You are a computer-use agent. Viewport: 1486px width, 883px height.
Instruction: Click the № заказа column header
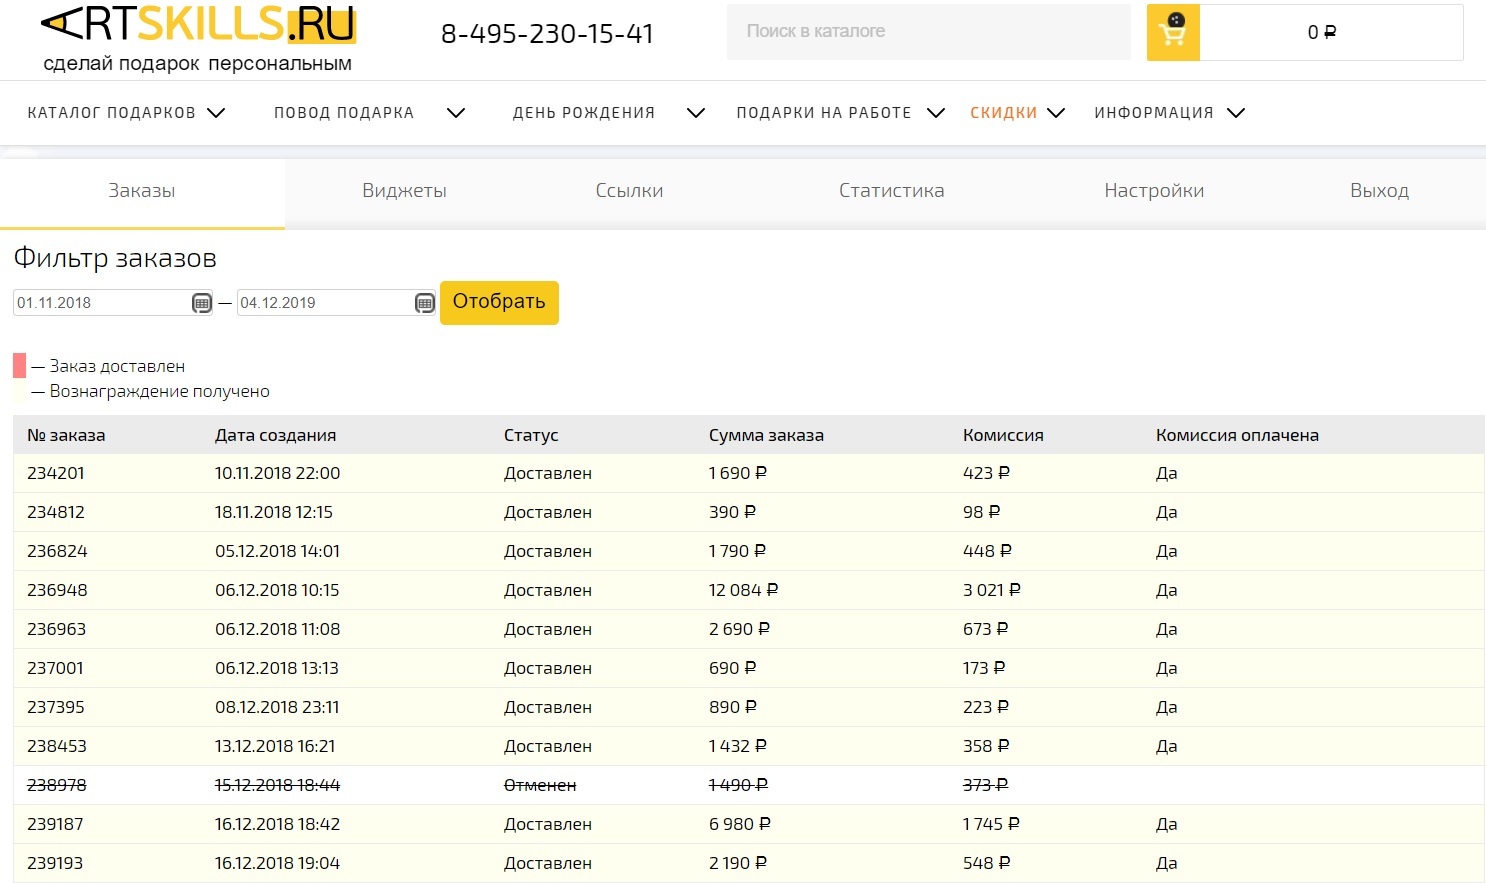[66, 435]
